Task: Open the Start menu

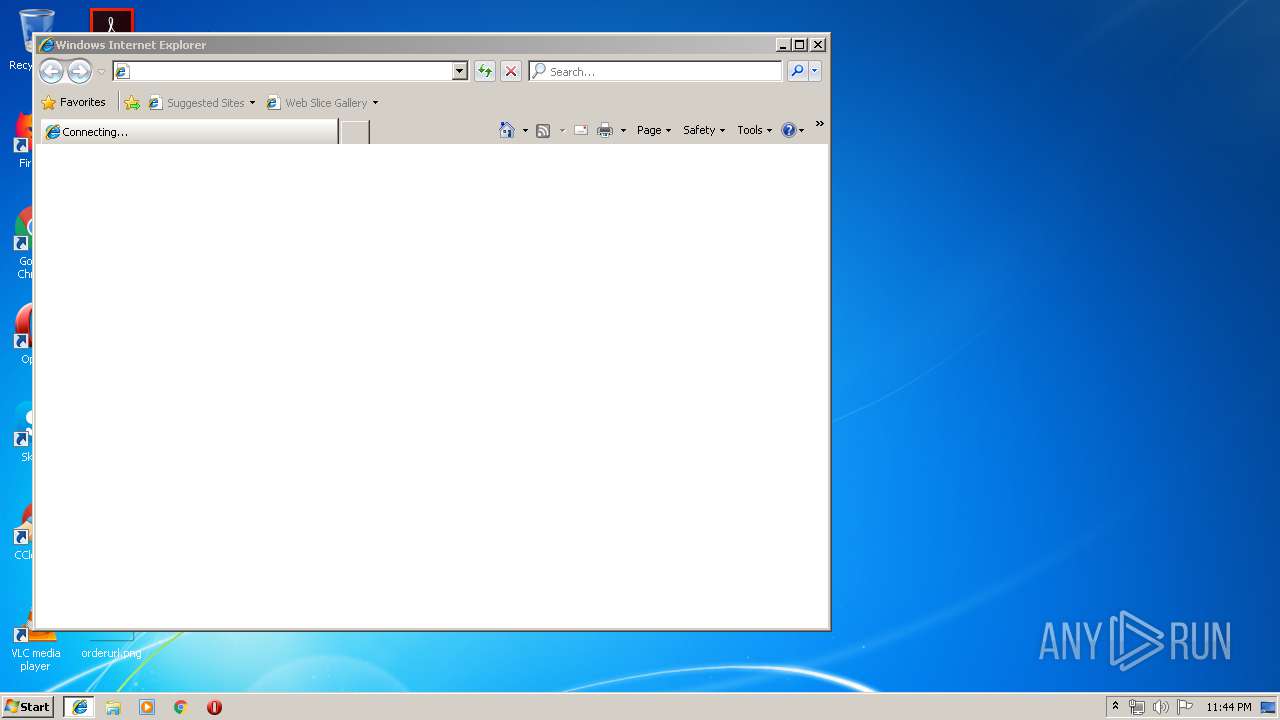Action: (27, 706)
